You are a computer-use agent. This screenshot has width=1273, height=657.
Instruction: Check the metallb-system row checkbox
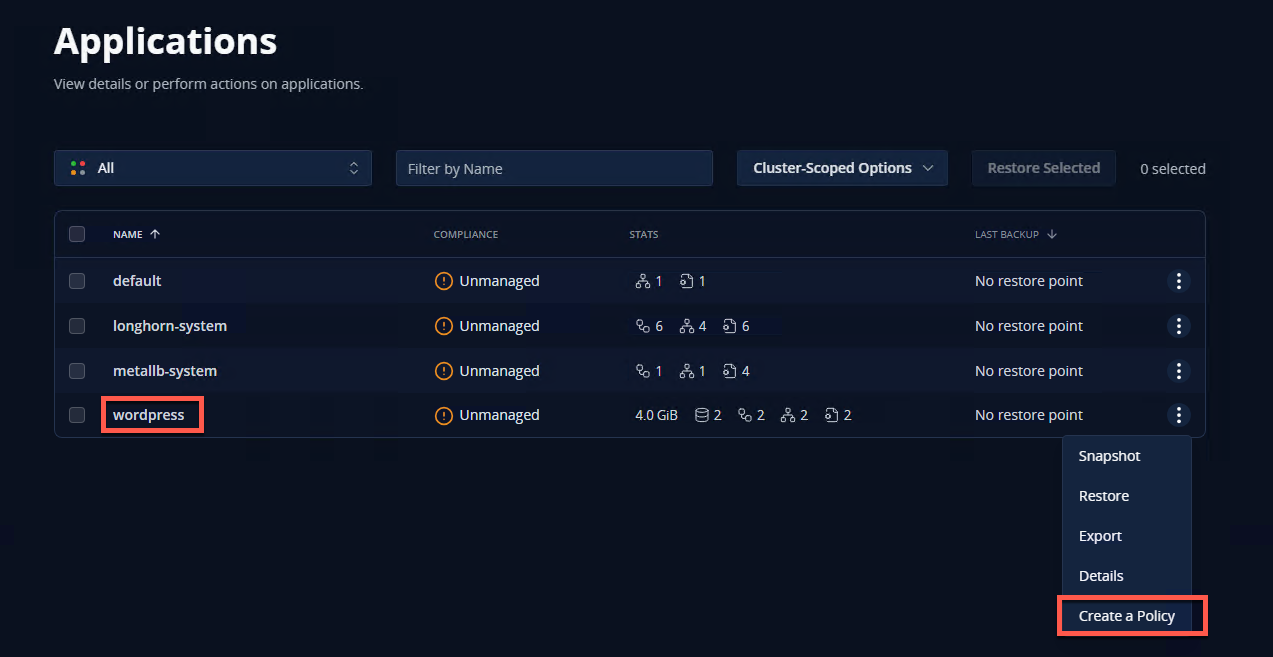(x=77, y=371)
